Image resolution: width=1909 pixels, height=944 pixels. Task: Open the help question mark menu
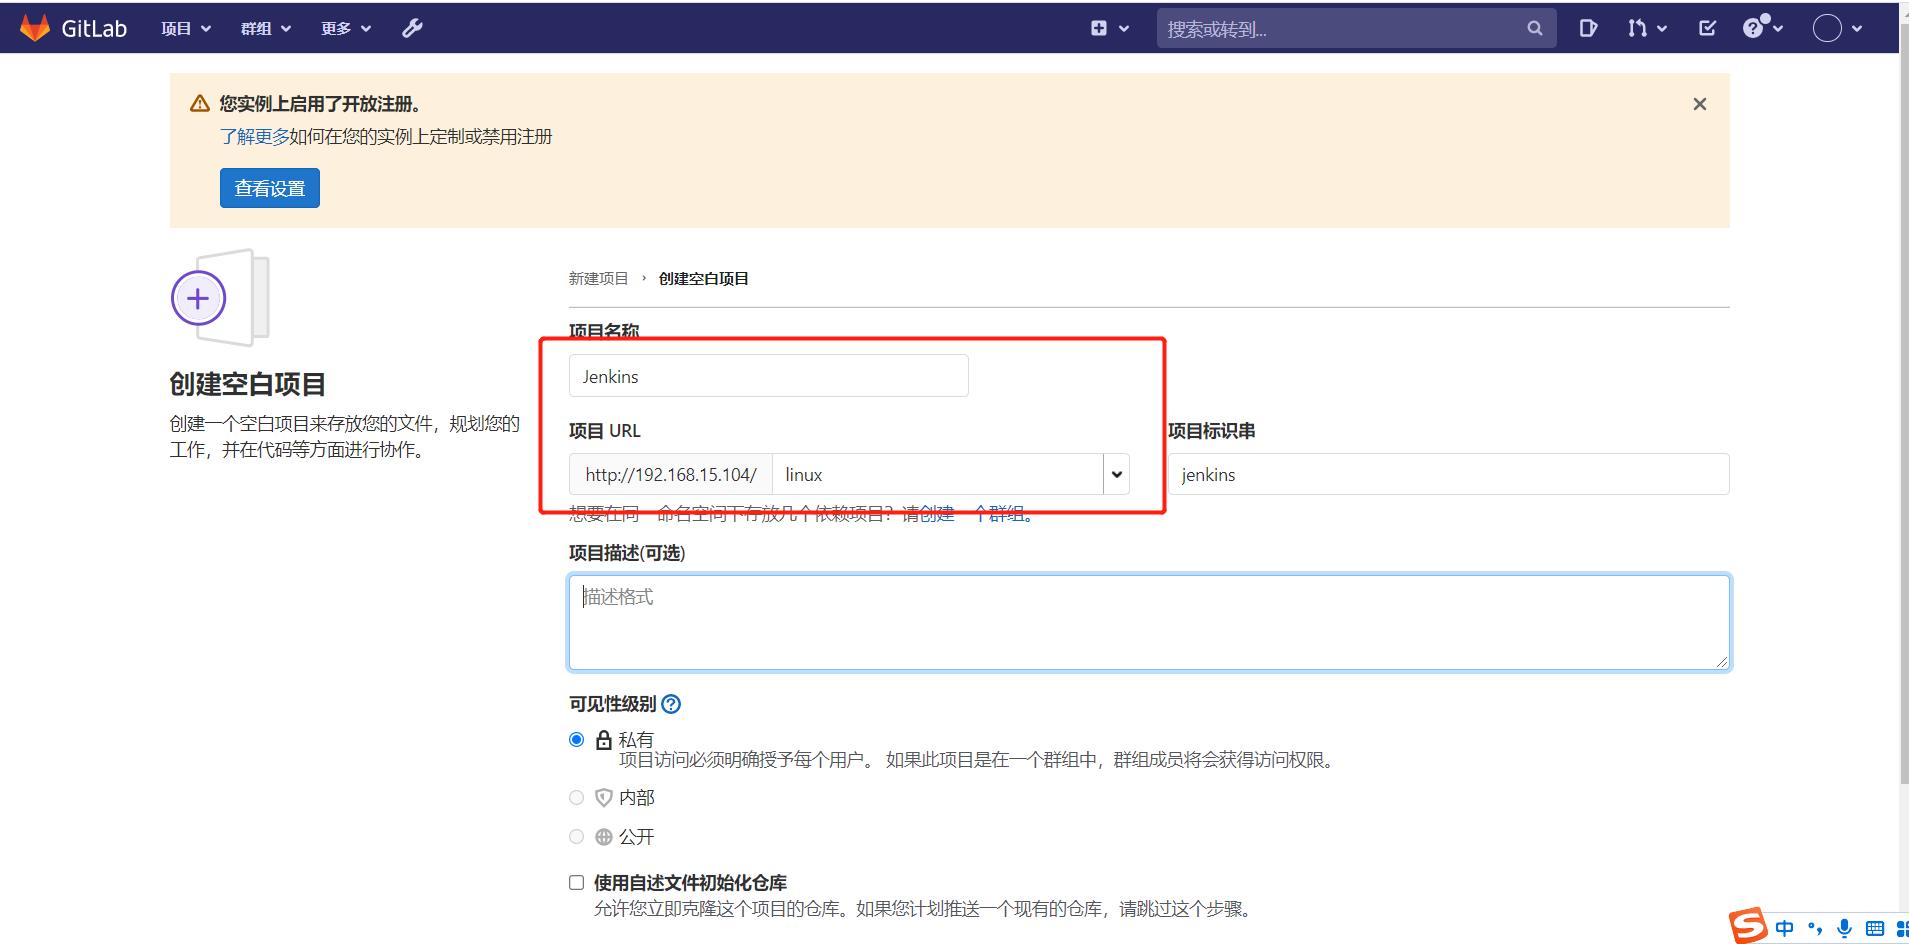pos(1763,27)
